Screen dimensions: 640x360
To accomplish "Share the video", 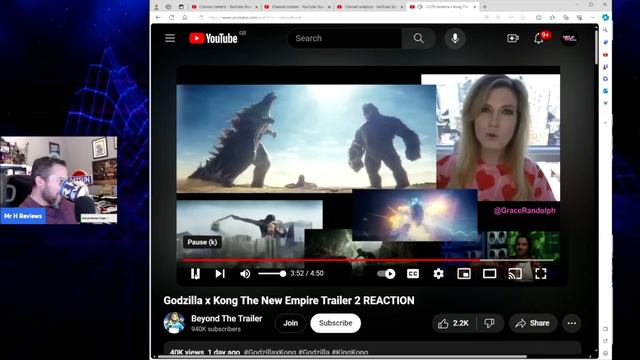I will [533, 323].
